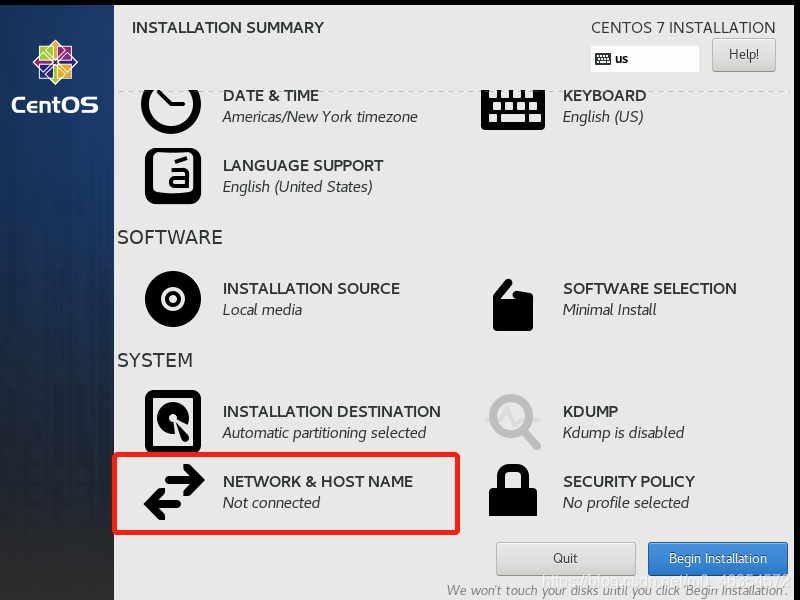Click 'Americas/New York timezone' text

click(320, 117)
